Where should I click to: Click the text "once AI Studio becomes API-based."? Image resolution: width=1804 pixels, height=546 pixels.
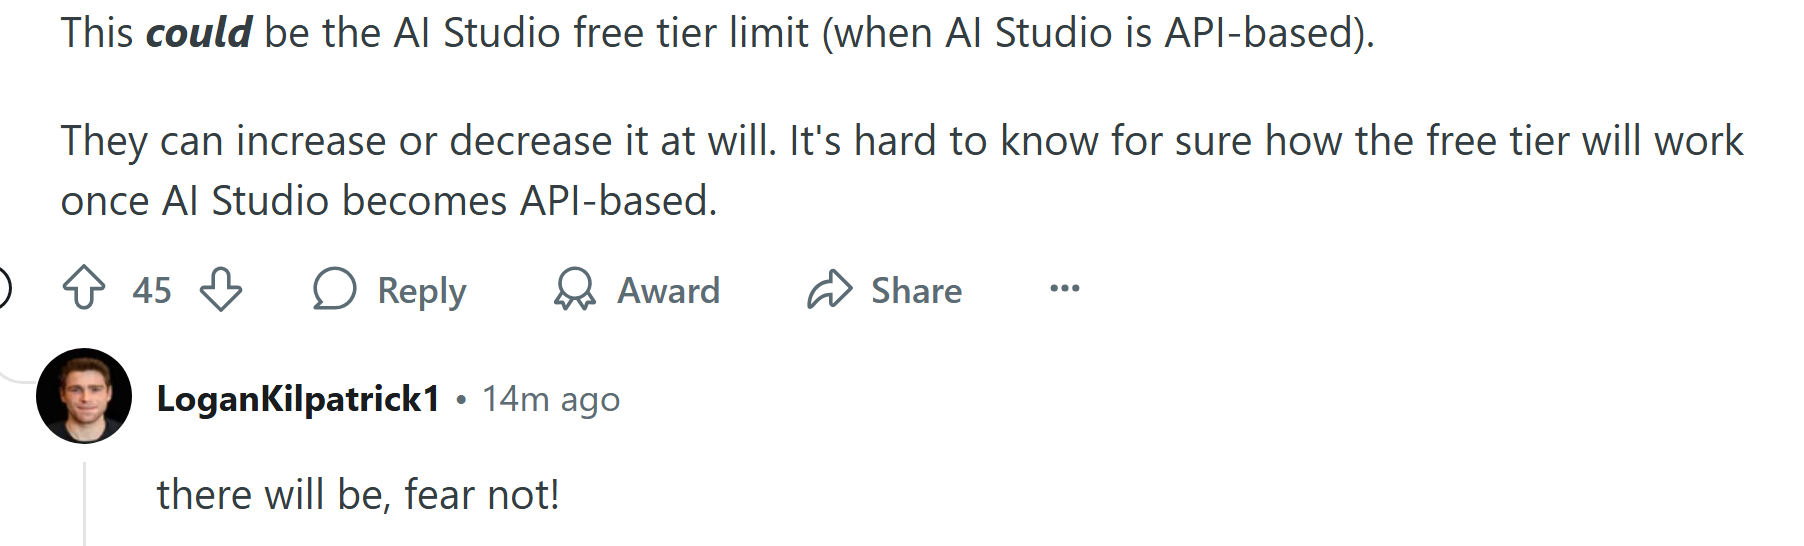pos(389,201)
